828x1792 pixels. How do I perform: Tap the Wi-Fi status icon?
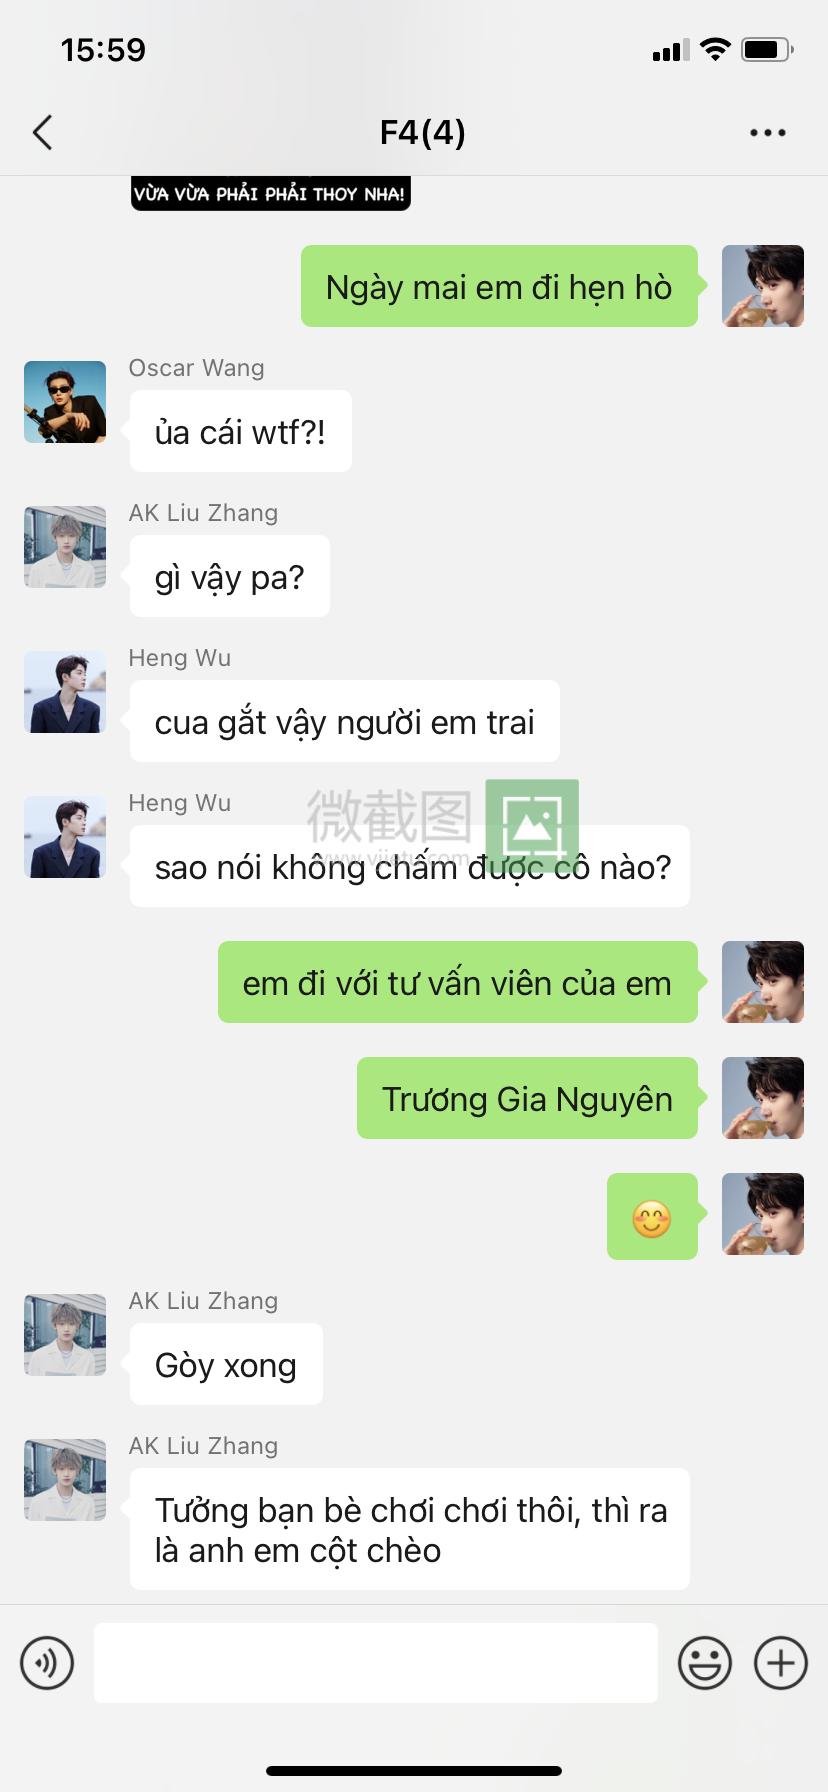[x=715, y=49]
